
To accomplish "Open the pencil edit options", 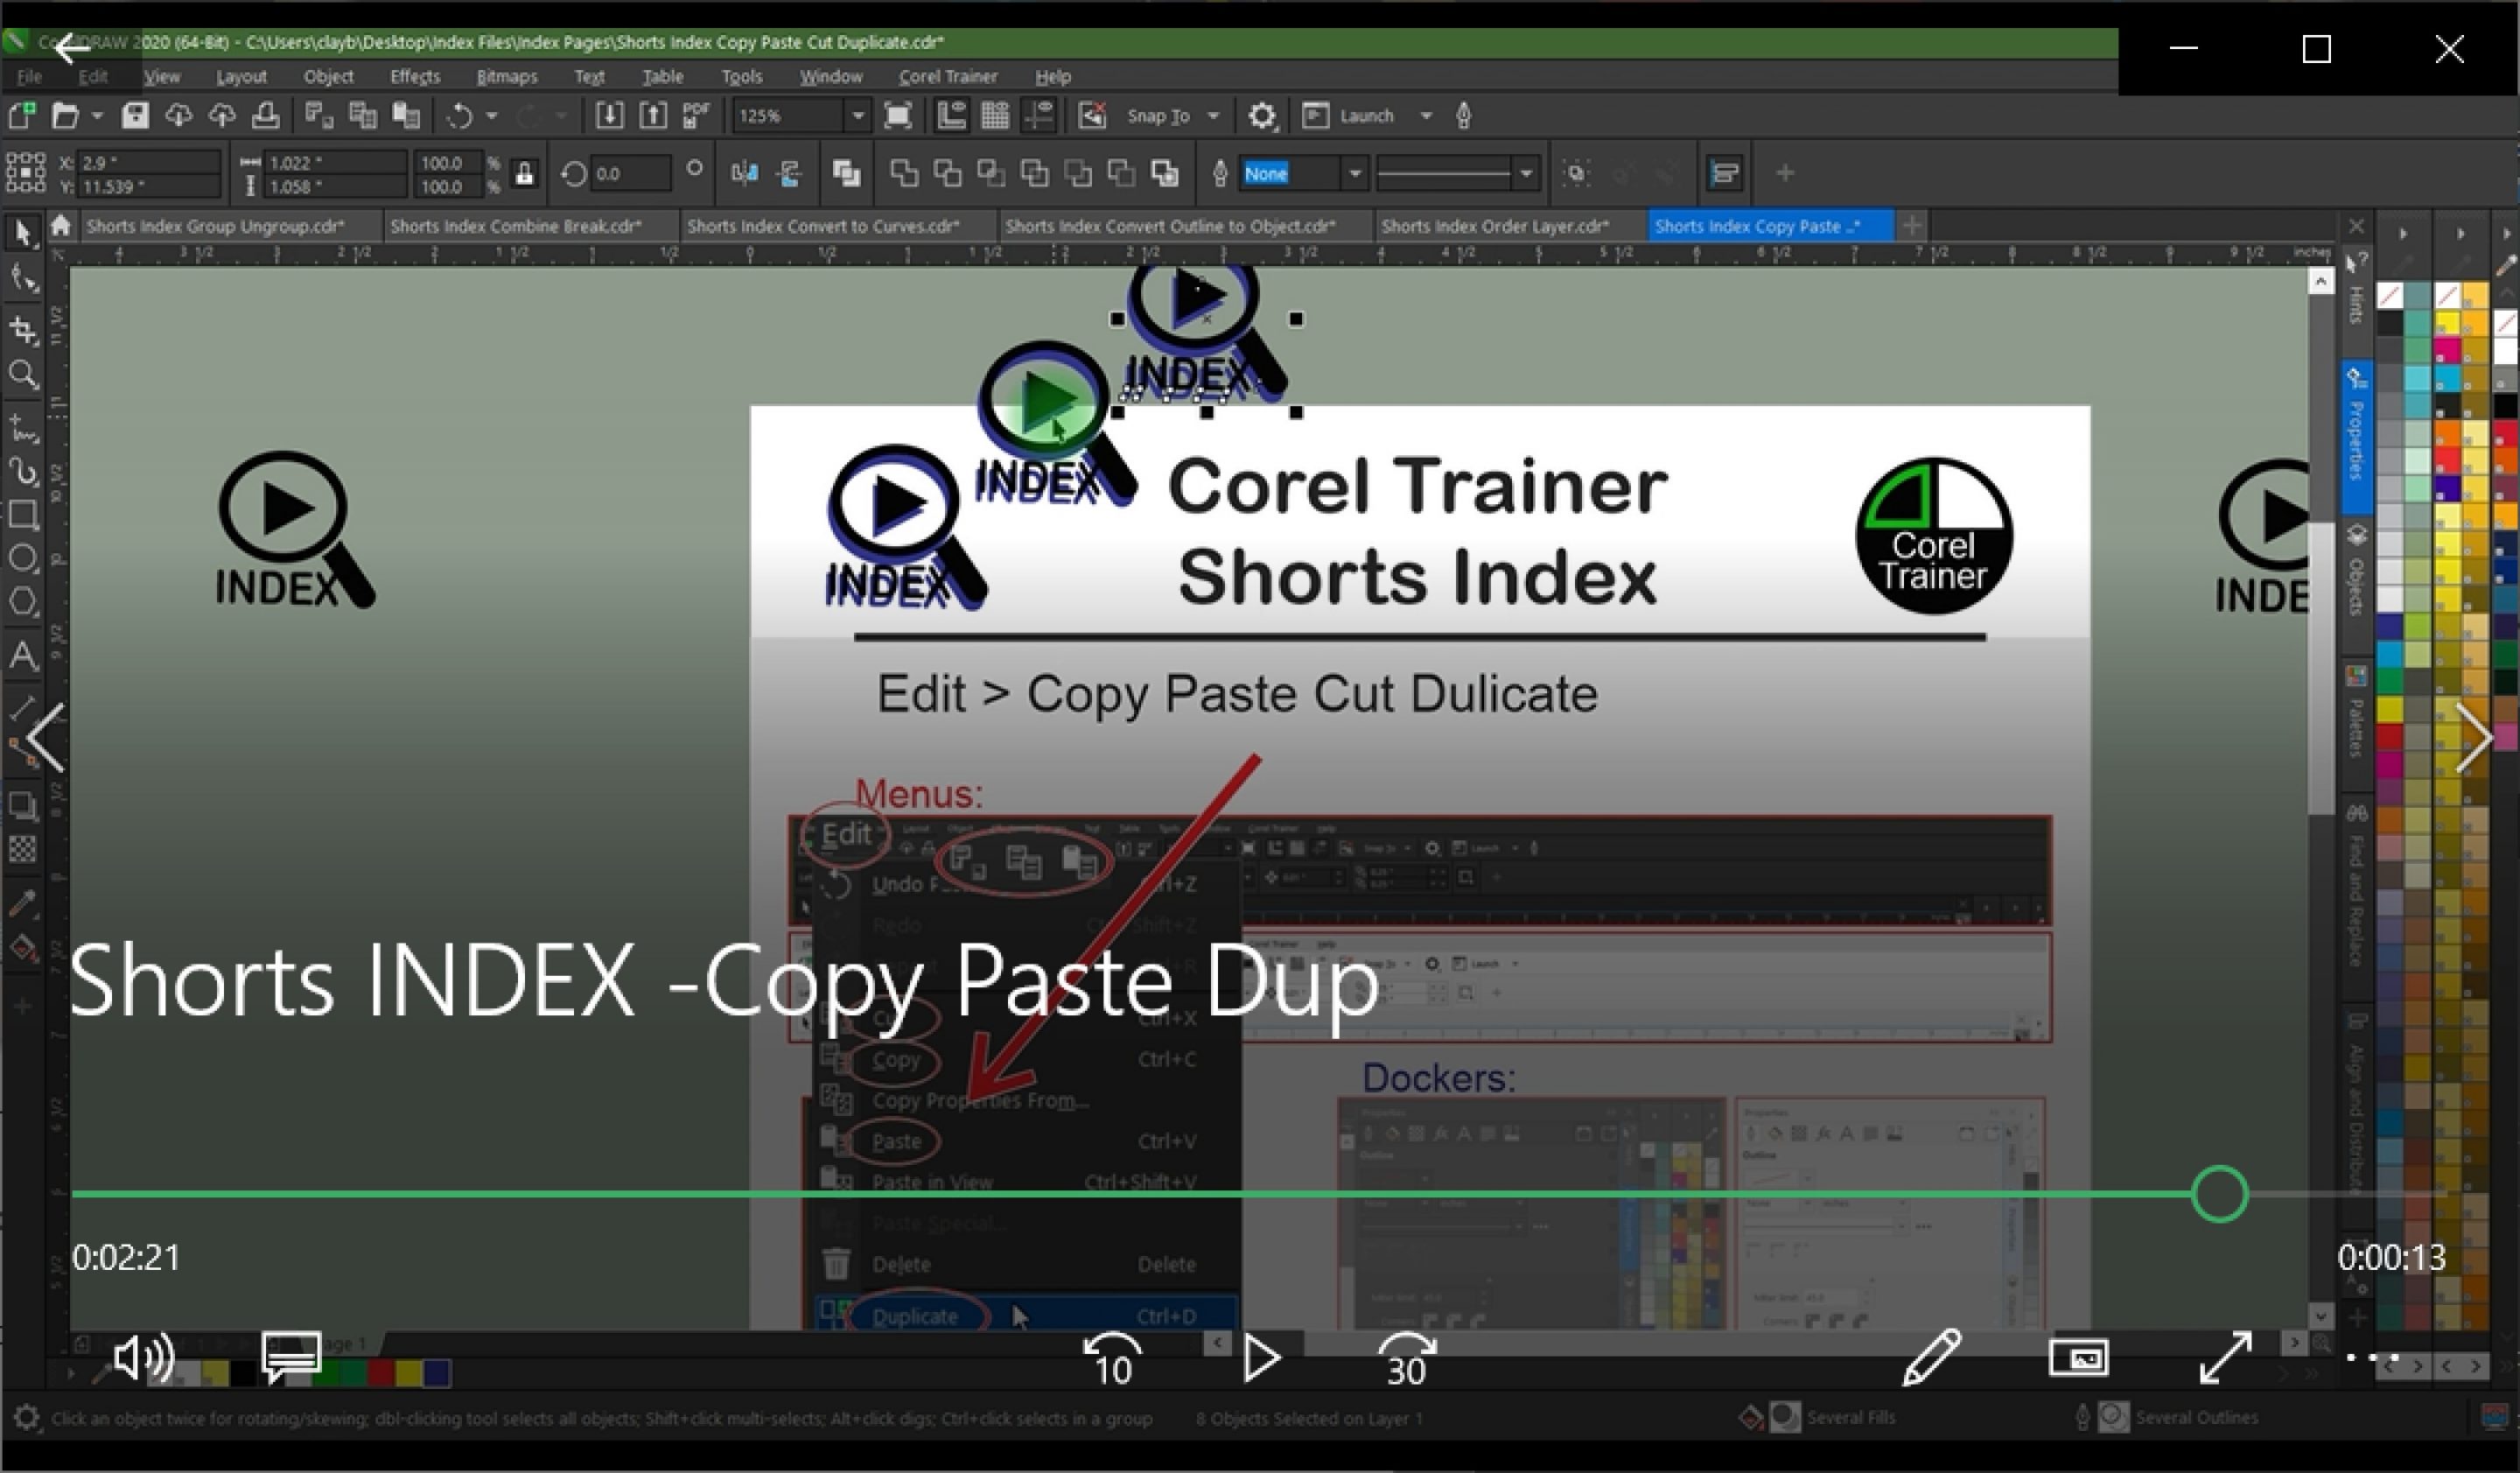I will 1931,1357.
